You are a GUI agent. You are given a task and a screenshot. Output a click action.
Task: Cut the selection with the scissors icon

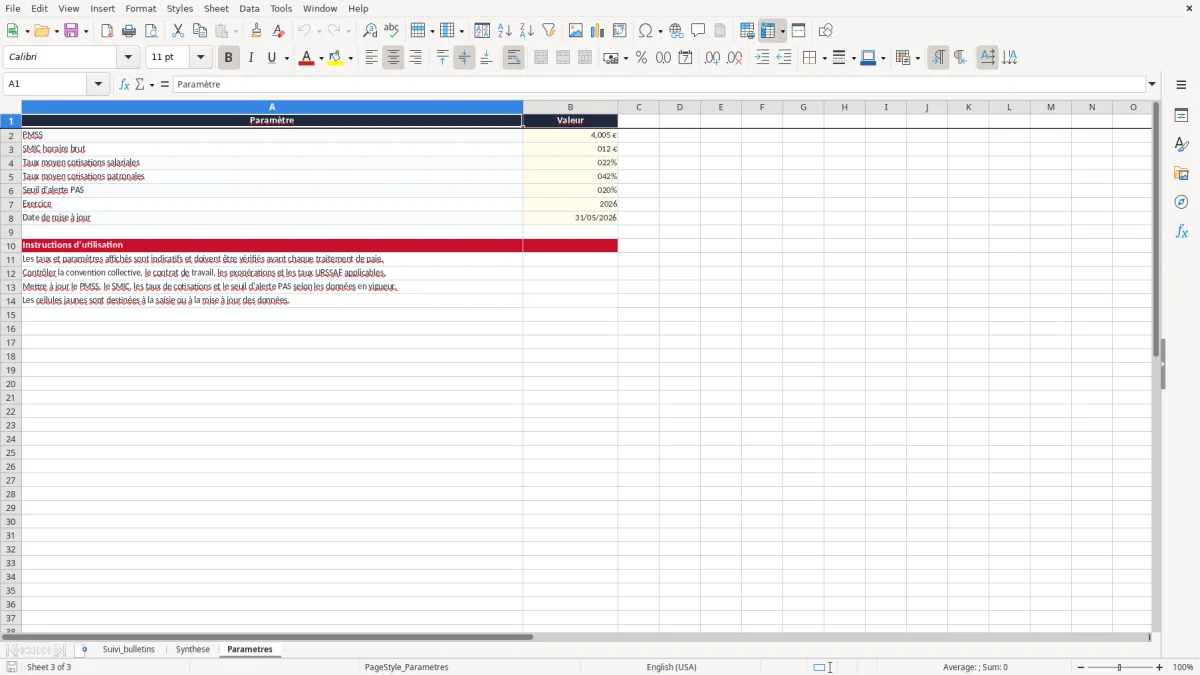[x=178, y=31]
